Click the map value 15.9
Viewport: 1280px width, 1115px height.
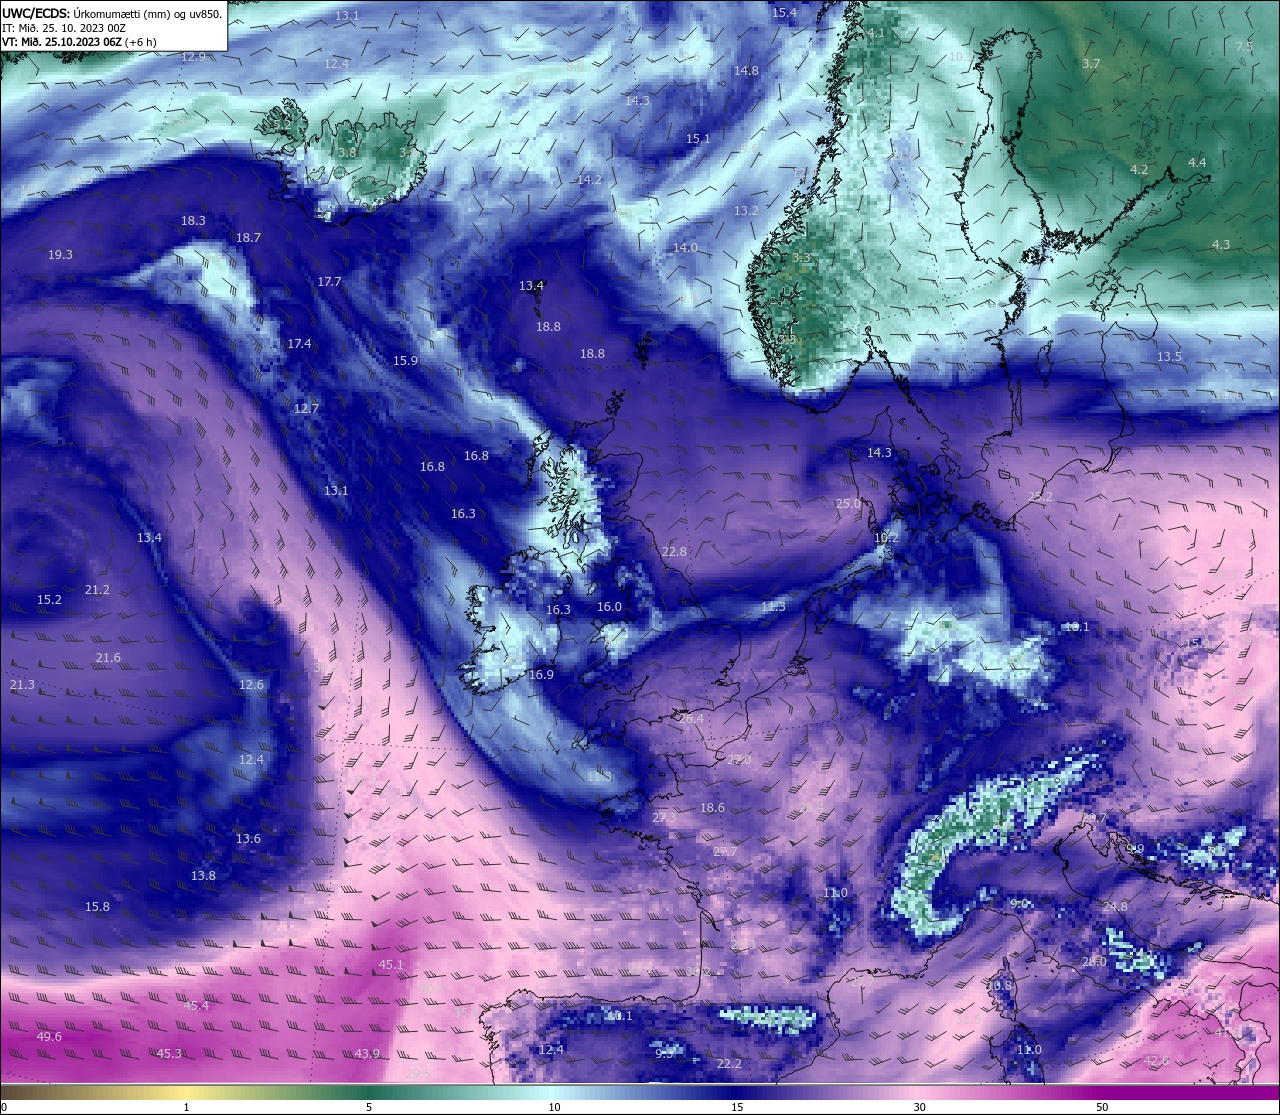coord(405,361)
